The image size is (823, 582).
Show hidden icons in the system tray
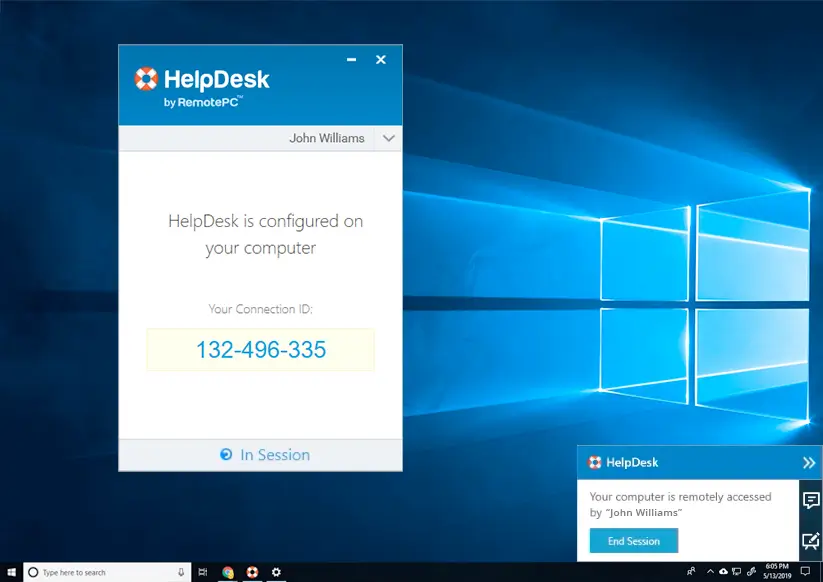[x=709, y=571]
